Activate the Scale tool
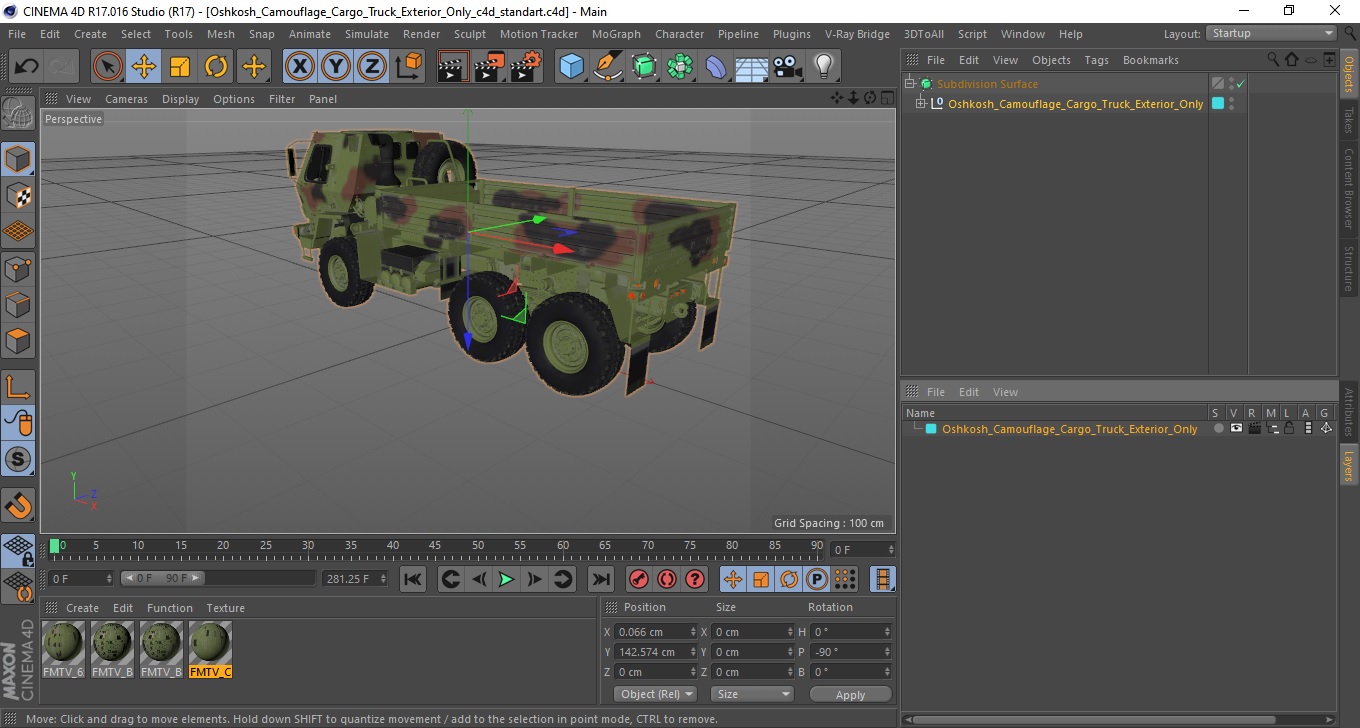The width and height of the screenshot is (1360, 728). tap(180, 67)
